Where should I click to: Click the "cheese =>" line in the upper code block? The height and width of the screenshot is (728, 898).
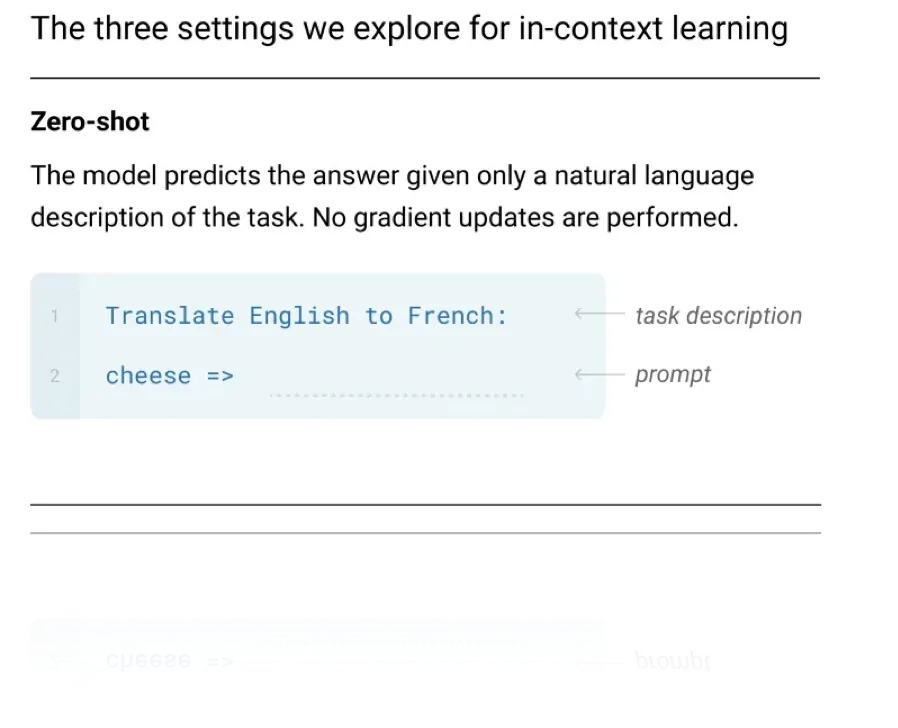pos(169,376)
